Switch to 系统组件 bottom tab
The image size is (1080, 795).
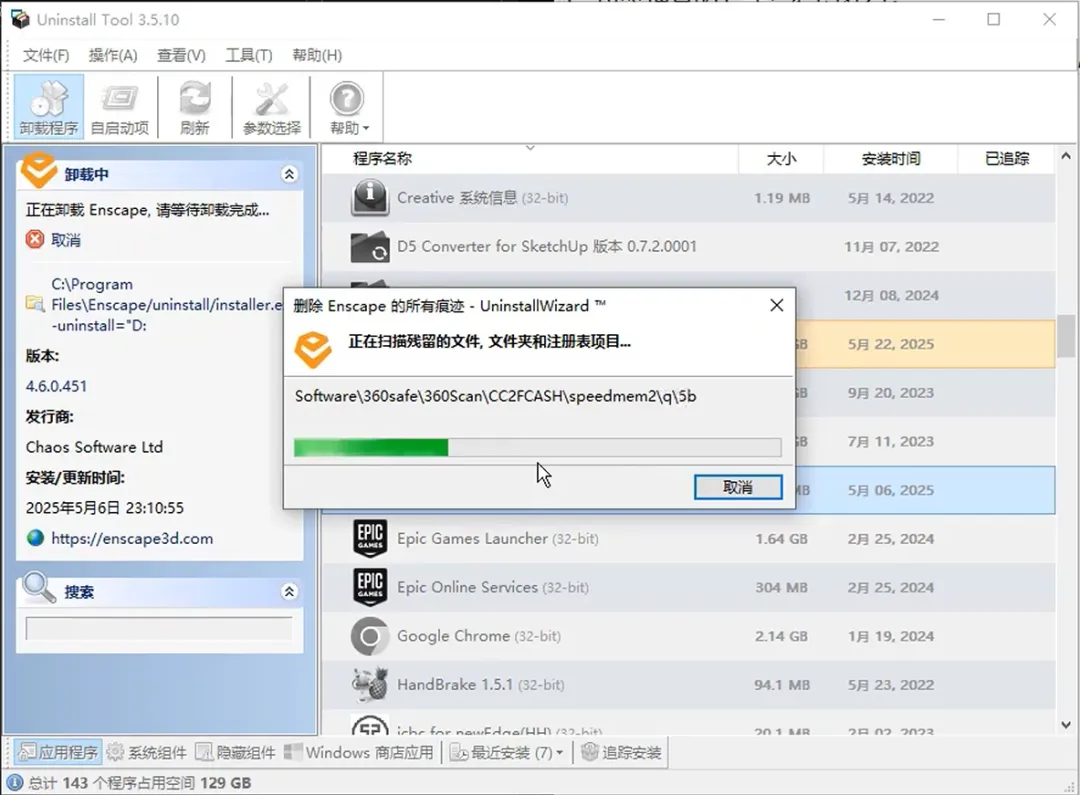(x=147, y=752)
